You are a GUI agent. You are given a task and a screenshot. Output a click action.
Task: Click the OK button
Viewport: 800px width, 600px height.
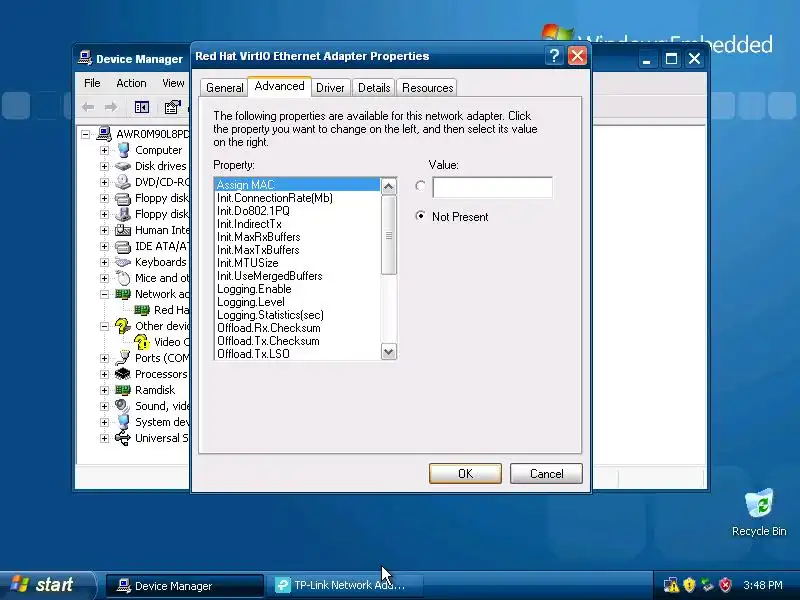coord(465,473)
